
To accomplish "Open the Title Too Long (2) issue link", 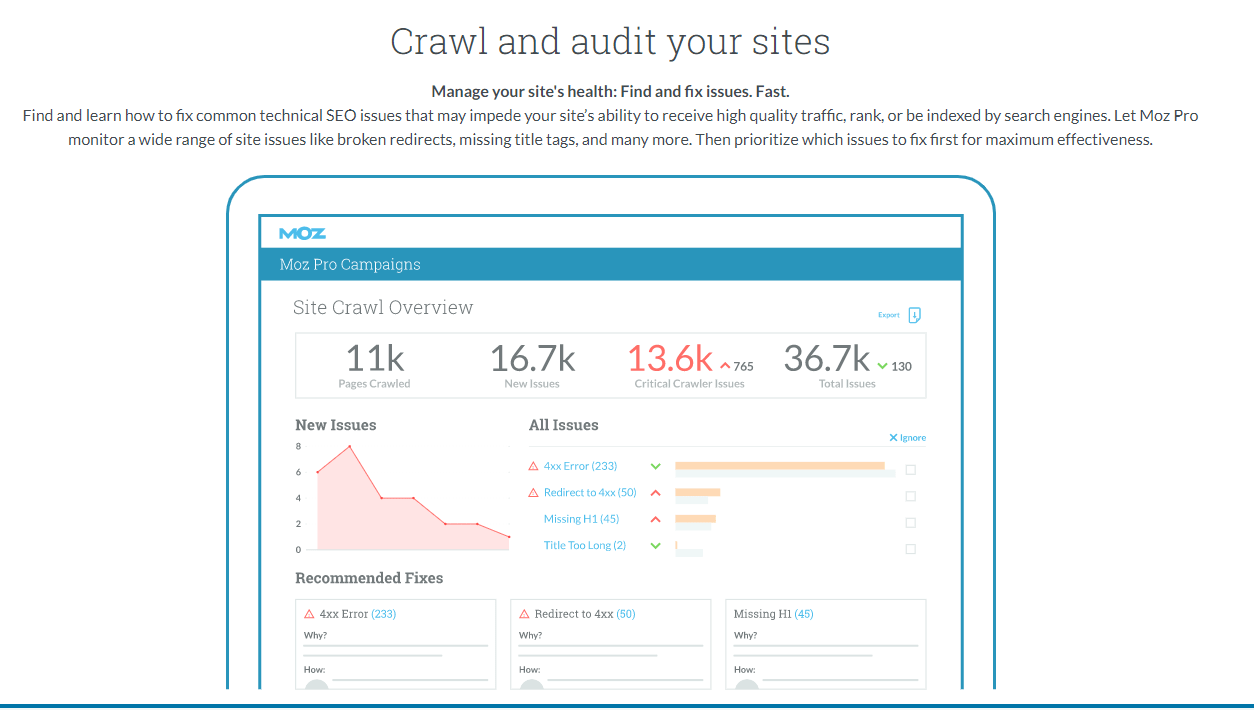I will click(x=585, y=545).
